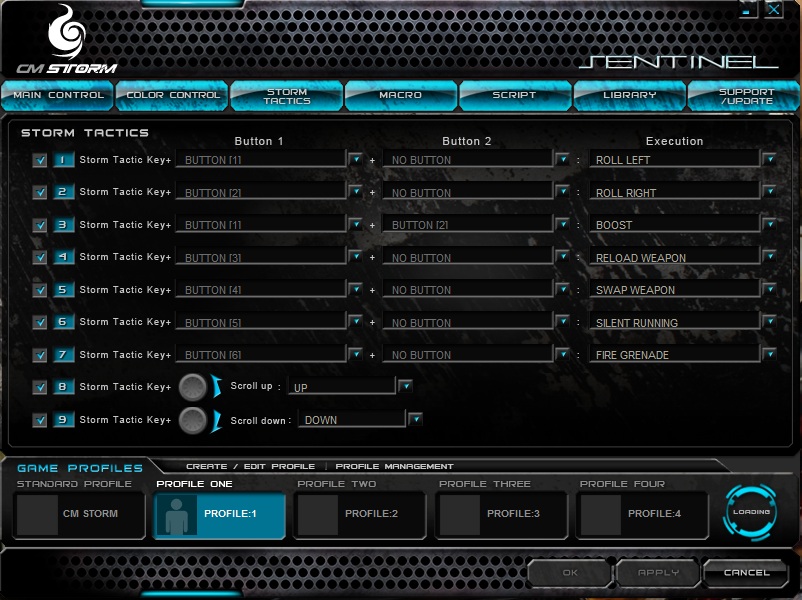
Task: Open Button 1 dropdown showing BUTTON [5]
Action: tap(355, 322)
